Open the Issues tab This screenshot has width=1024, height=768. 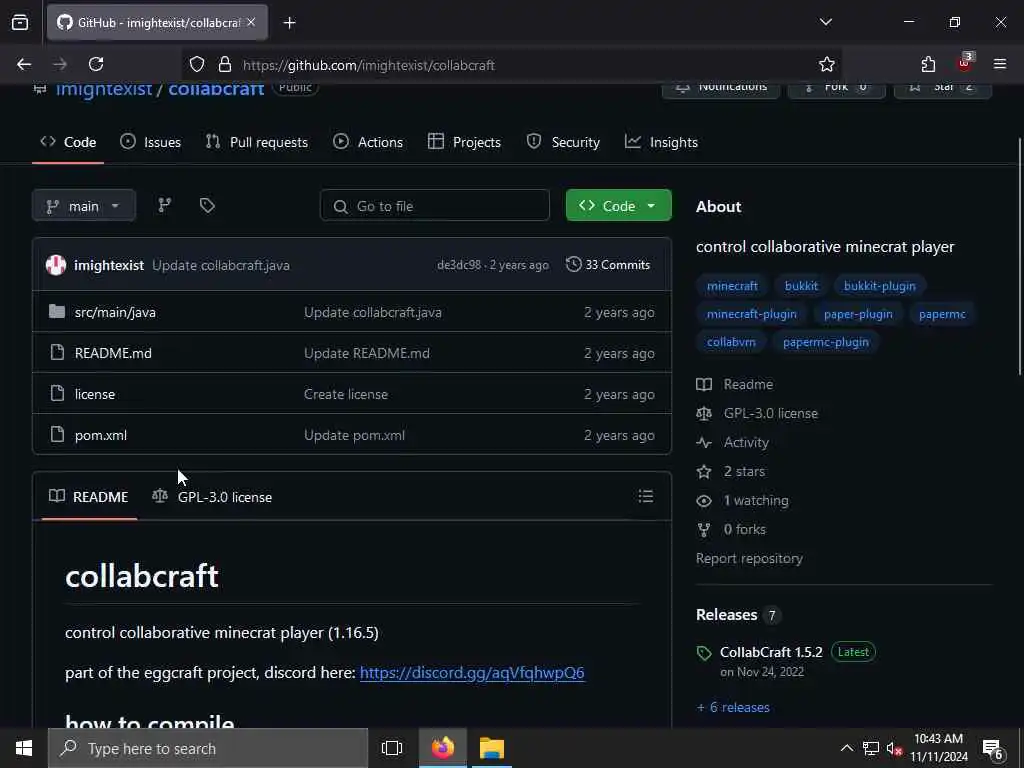pos(151,142)
